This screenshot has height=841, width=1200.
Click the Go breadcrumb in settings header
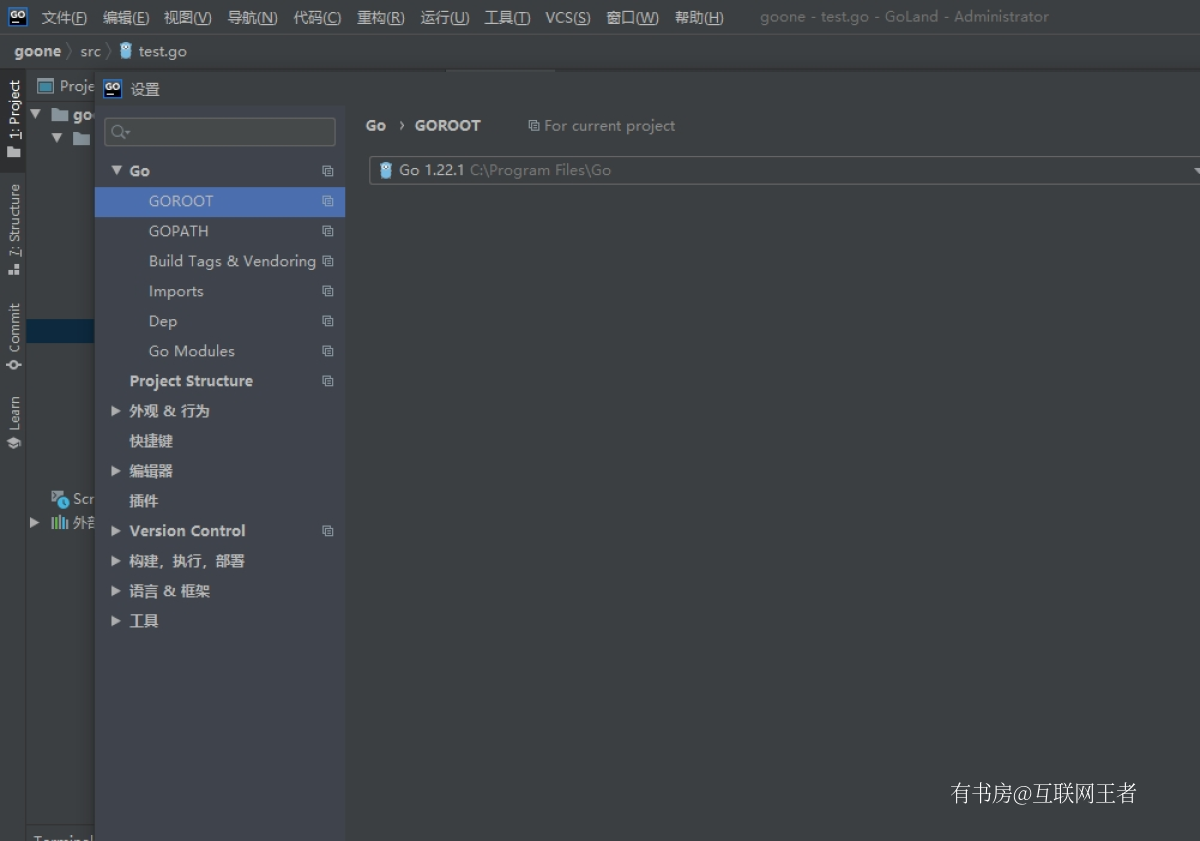(376, 126)
